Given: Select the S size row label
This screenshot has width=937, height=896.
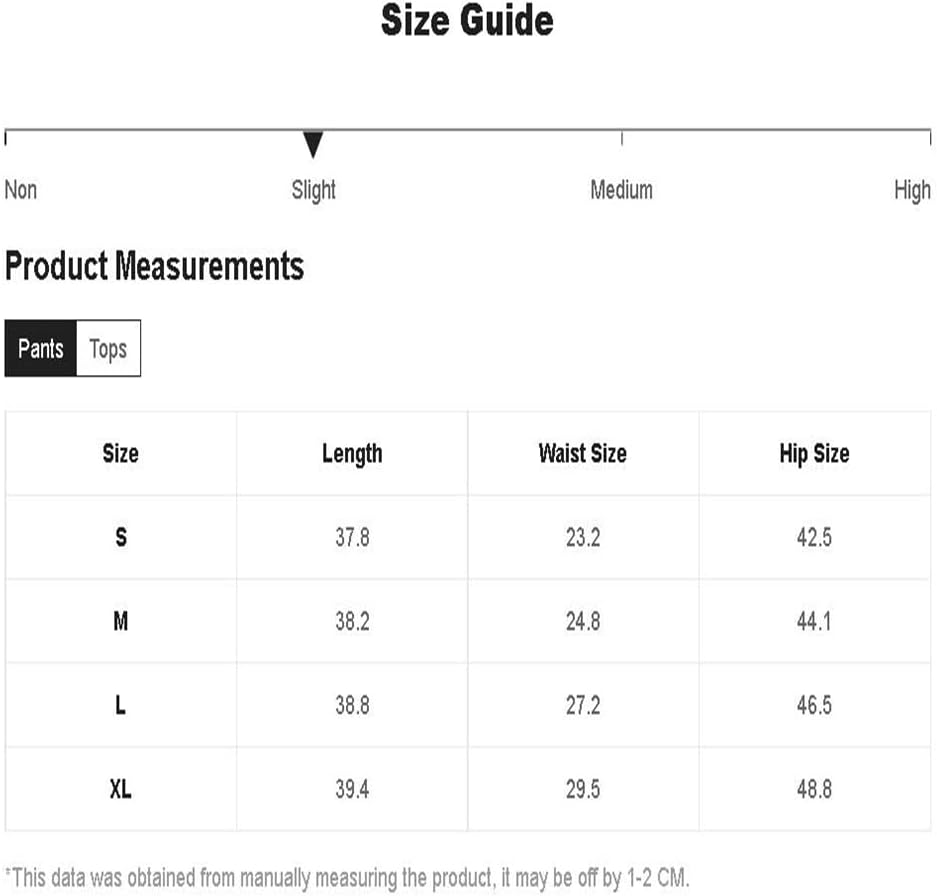Looking at the screenshot, I should click(x=121, y=537).
